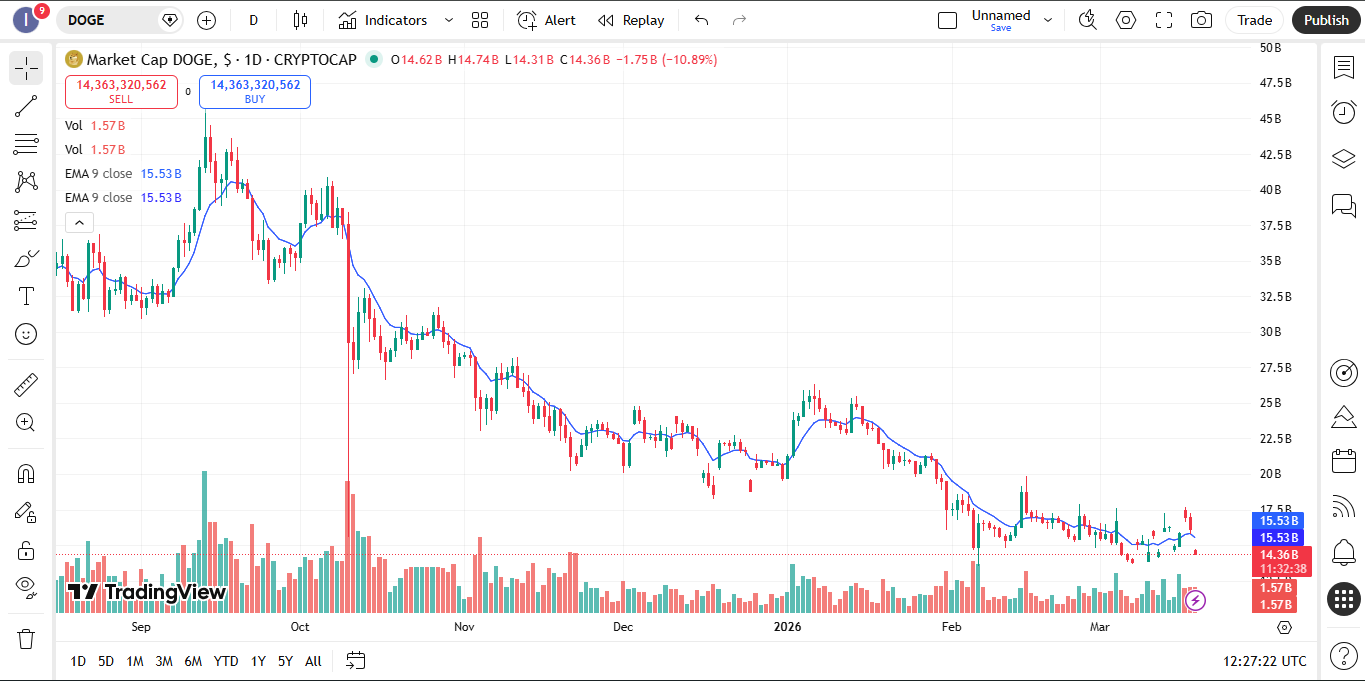
Task: Open time axis settings gear icon
Action: pos(1285,627)
